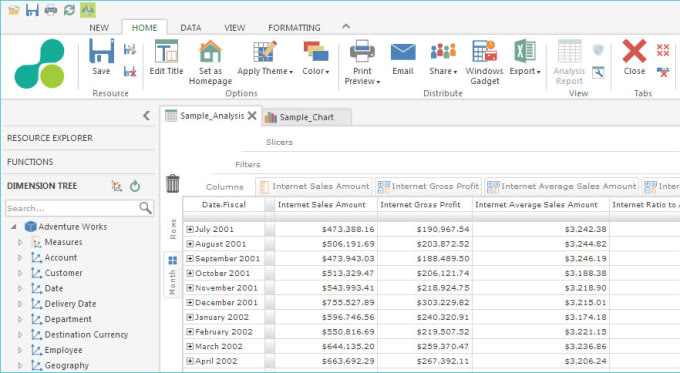Switch to the HOME ribbon tab
The width and height of the screenshot is (680, 373).
[x=144, y=28]
